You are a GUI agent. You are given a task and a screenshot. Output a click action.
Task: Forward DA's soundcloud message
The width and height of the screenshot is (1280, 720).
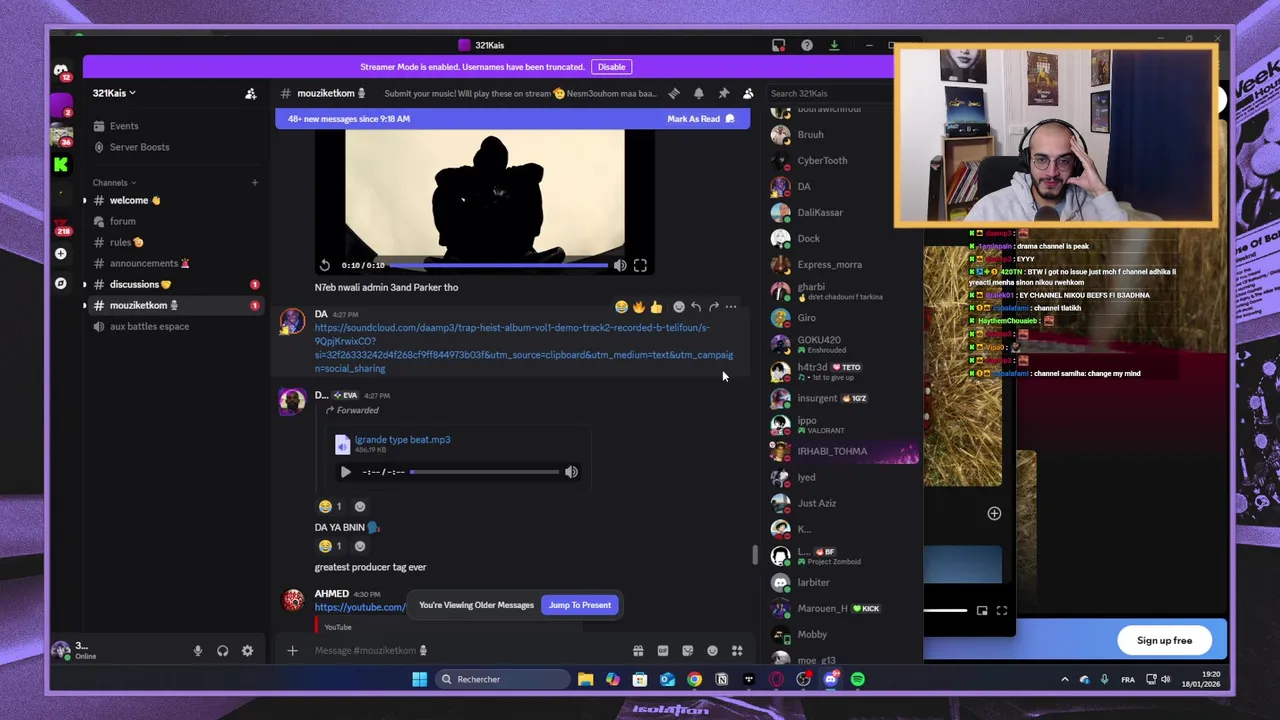tap(714, 307)
